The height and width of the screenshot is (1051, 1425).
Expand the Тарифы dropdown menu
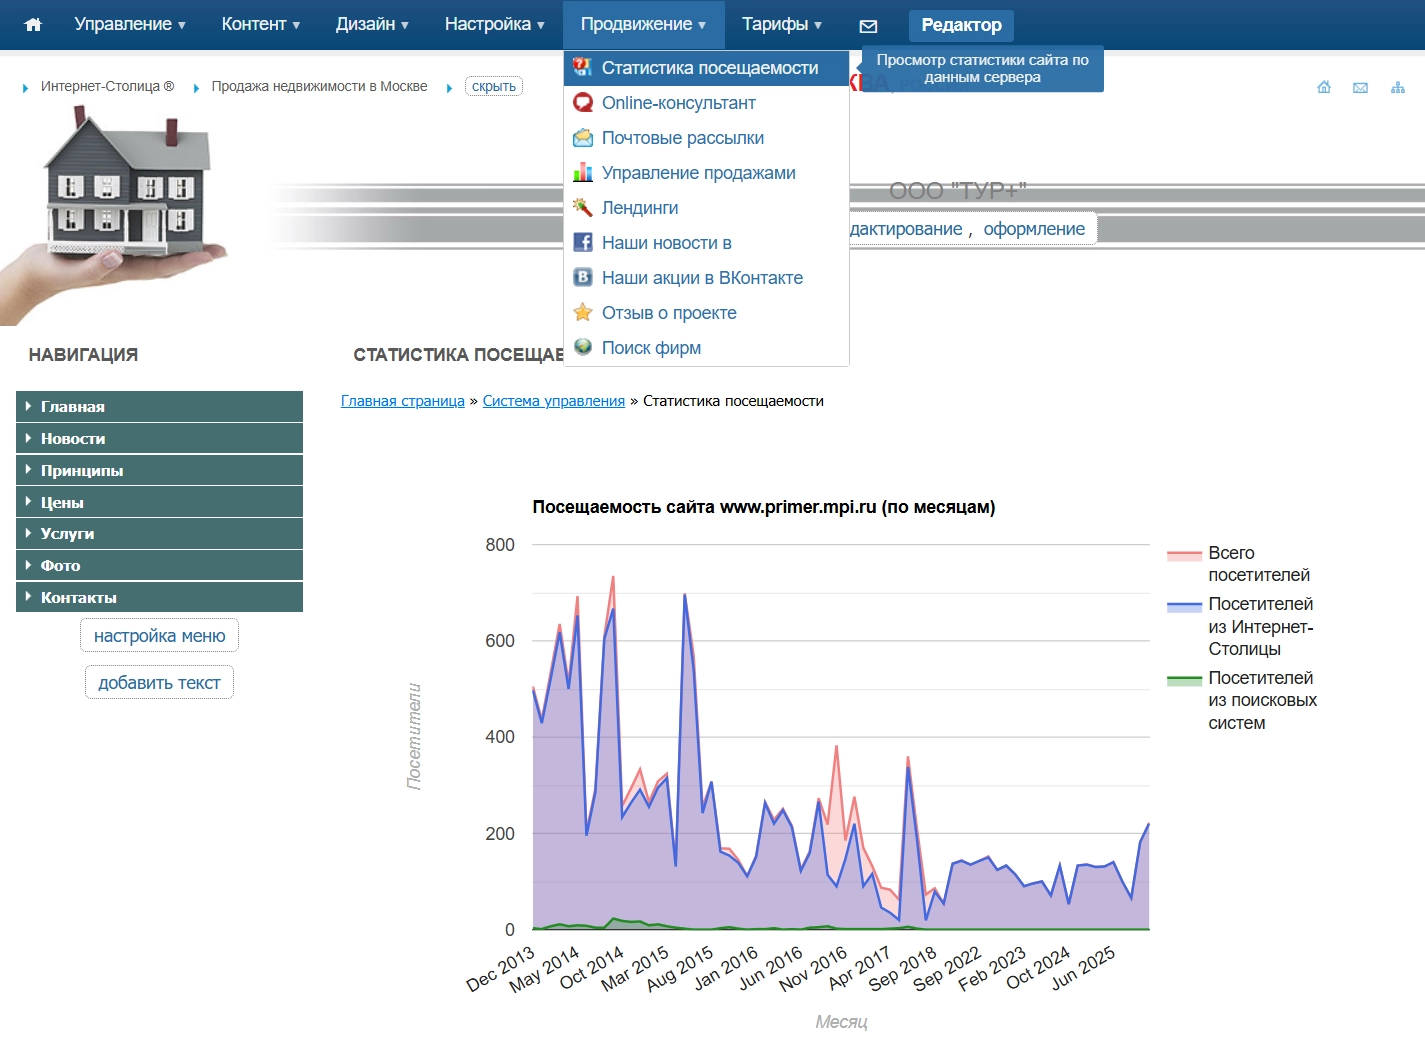(x=781, y=25)
